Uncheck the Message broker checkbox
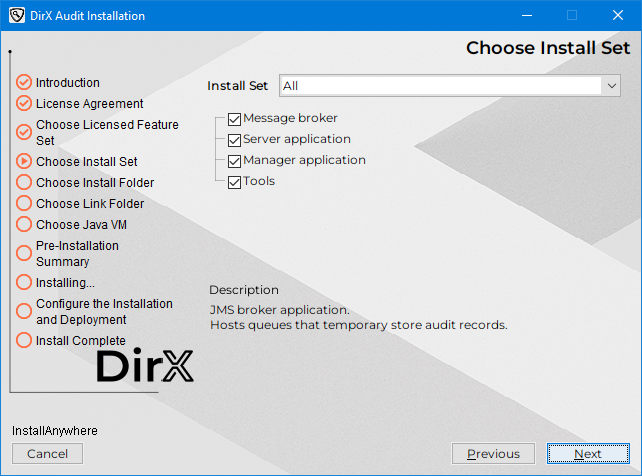Screen dimensions: 642x476 pos(235,119)
